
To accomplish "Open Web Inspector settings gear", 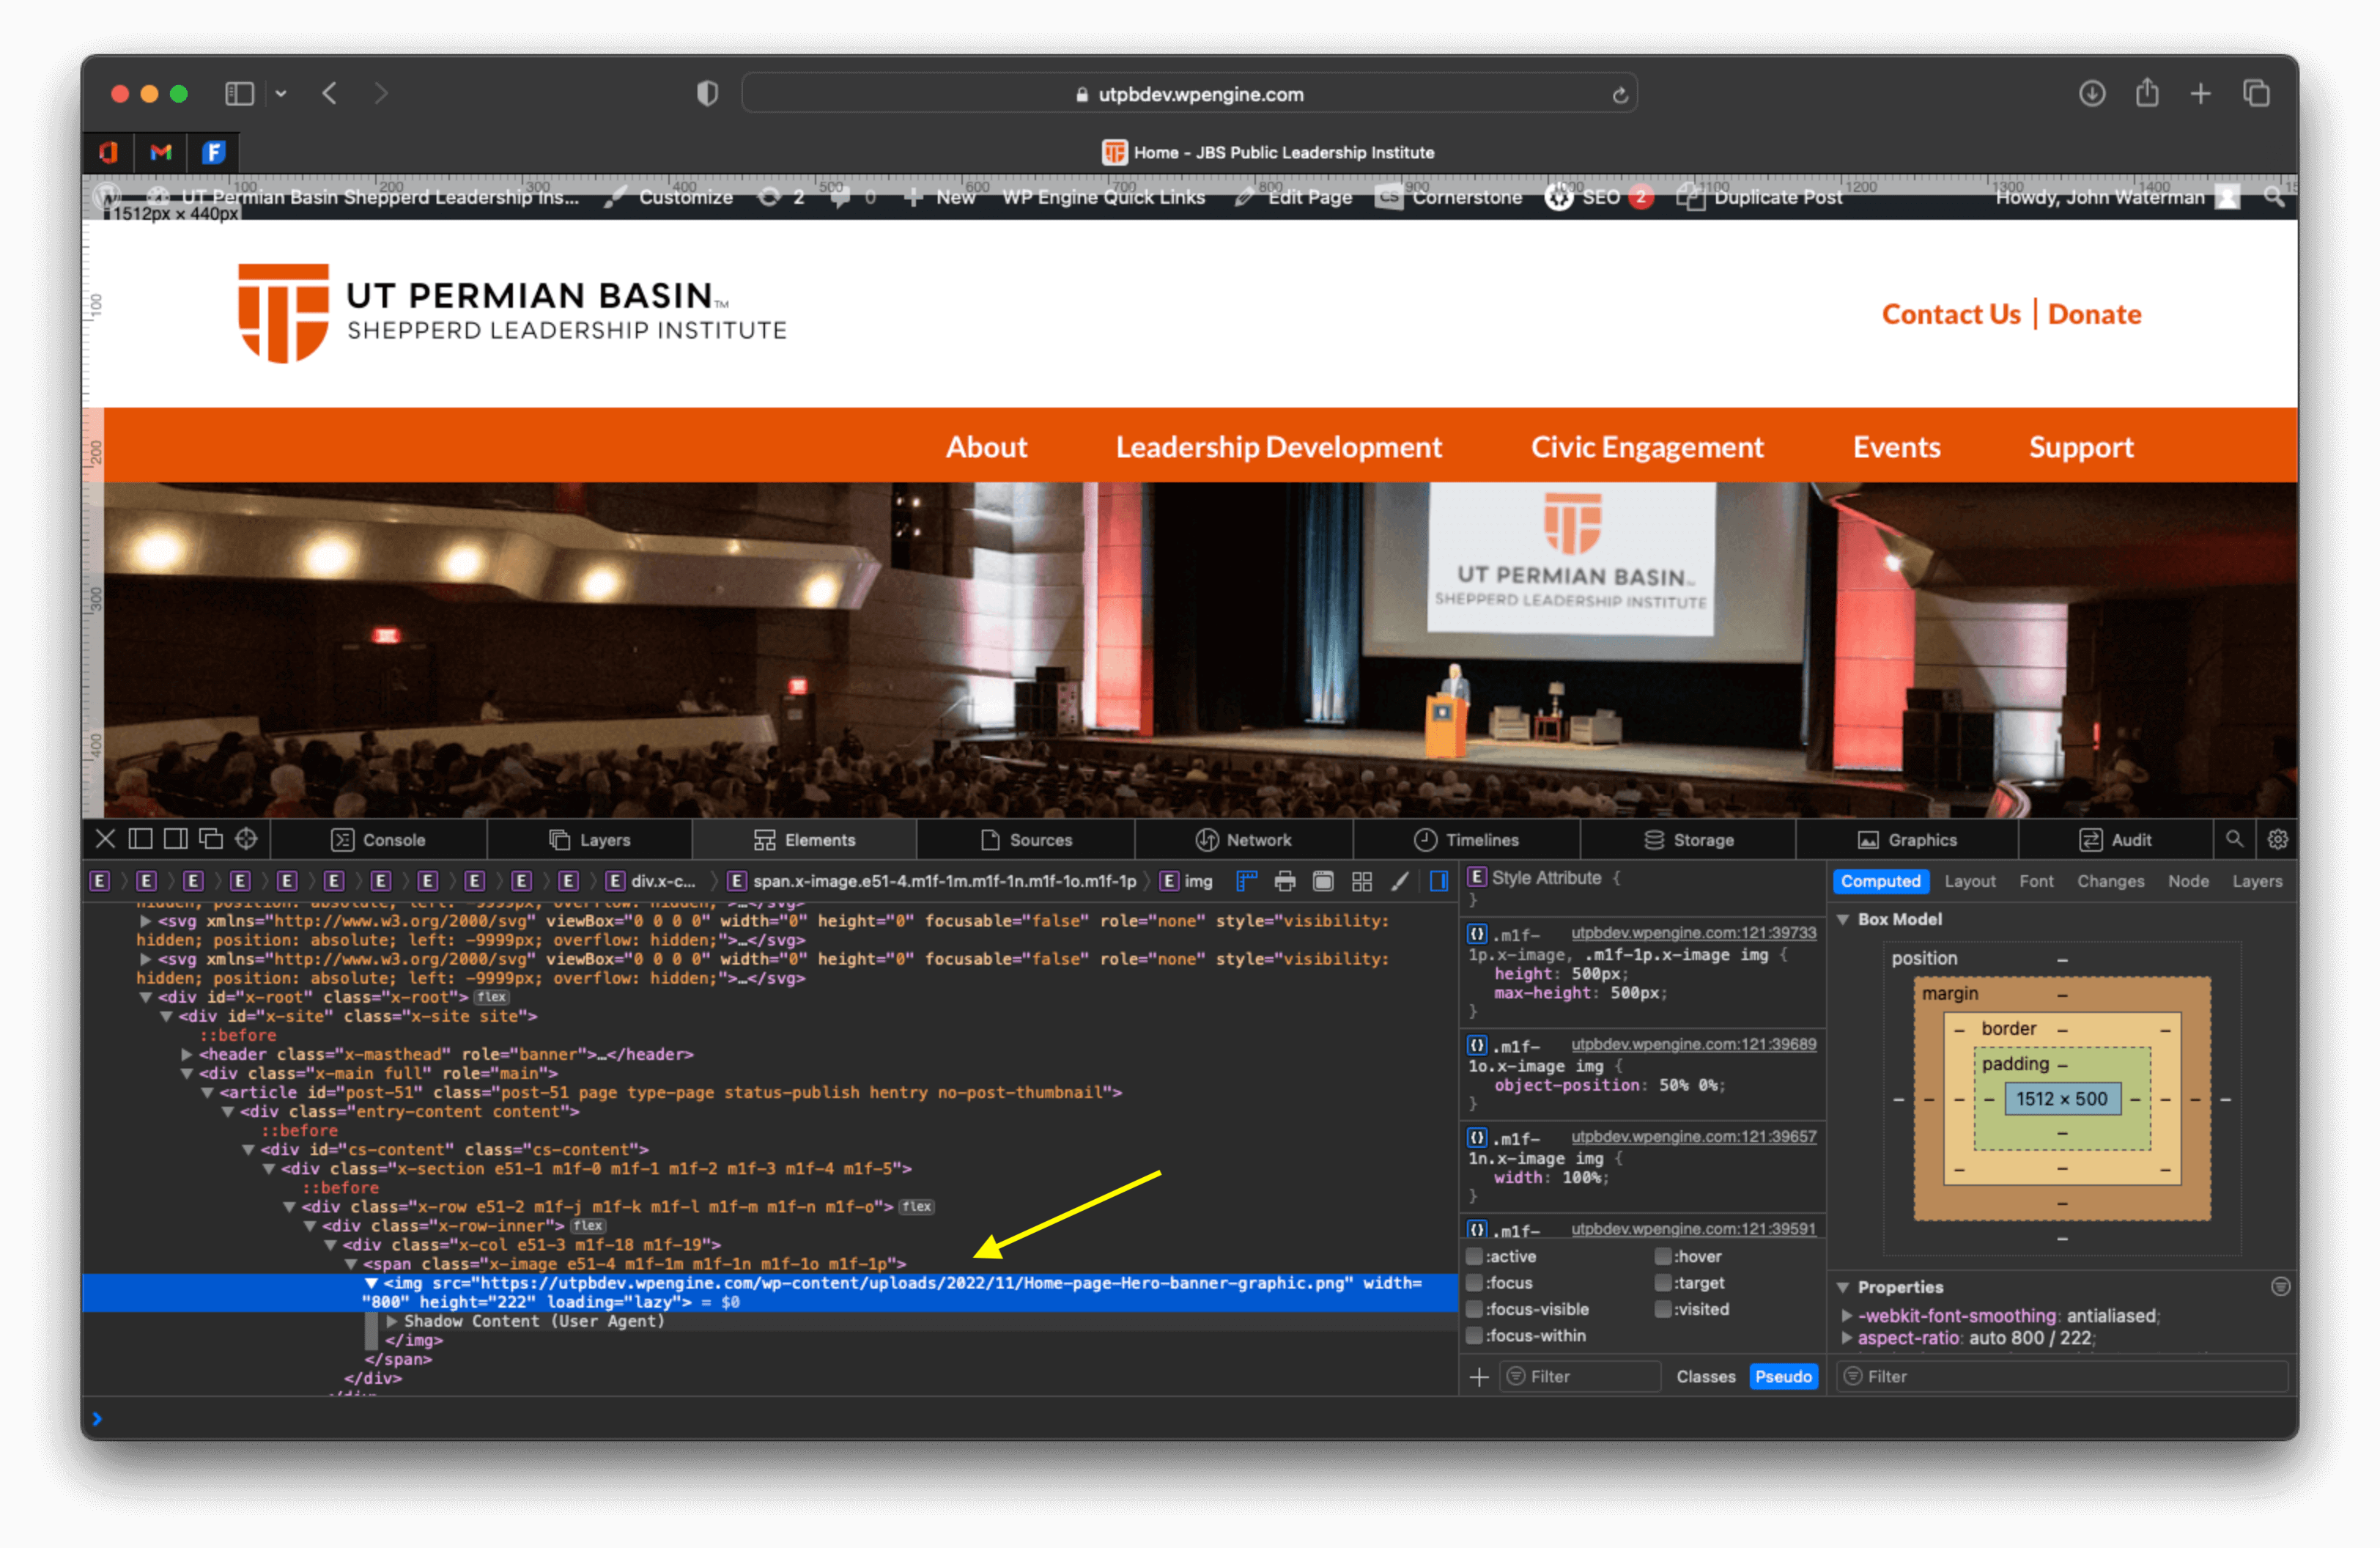I will click(2277, 839).
